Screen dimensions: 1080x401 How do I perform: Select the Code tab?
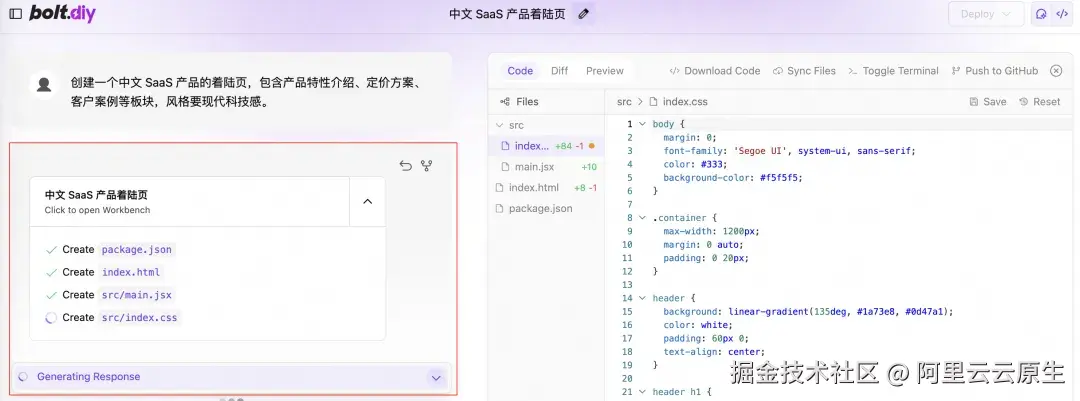(520, 70)
